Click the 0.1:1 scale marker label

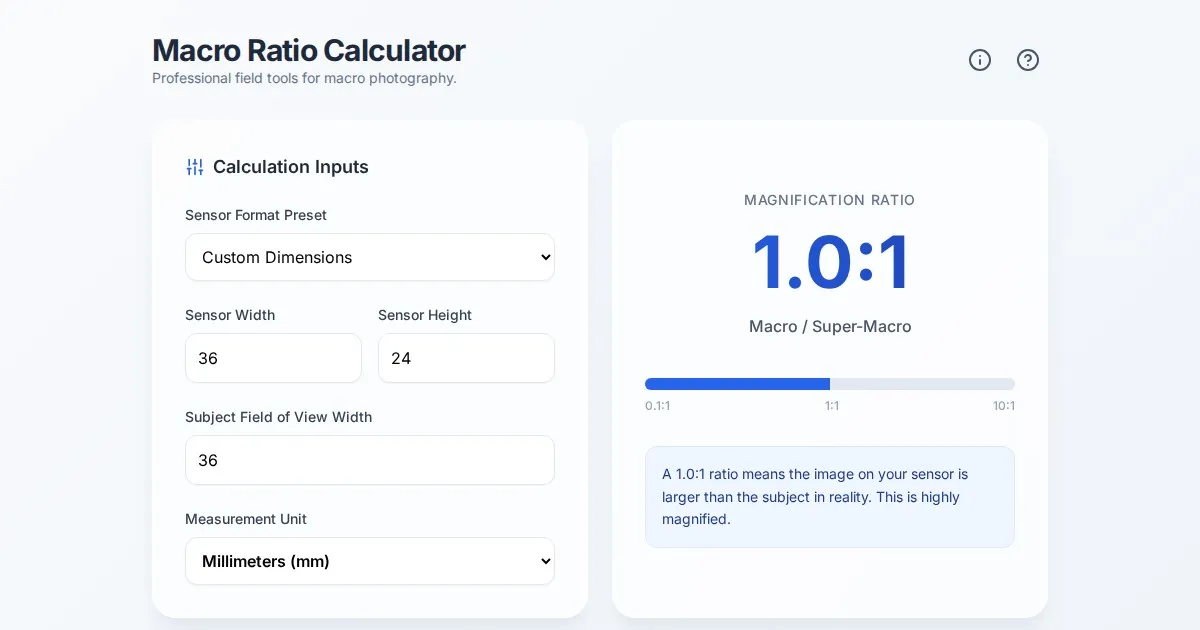coord(657,406)
